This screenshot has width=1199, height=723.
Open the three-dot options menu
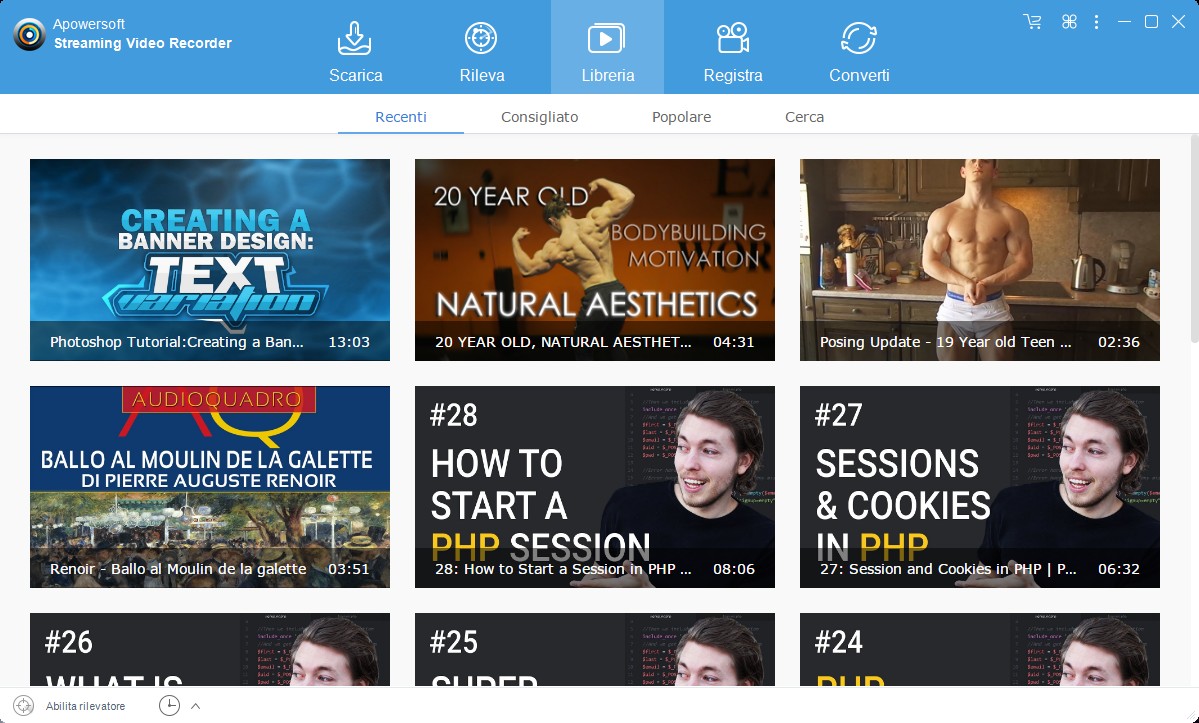point(1097,21)
